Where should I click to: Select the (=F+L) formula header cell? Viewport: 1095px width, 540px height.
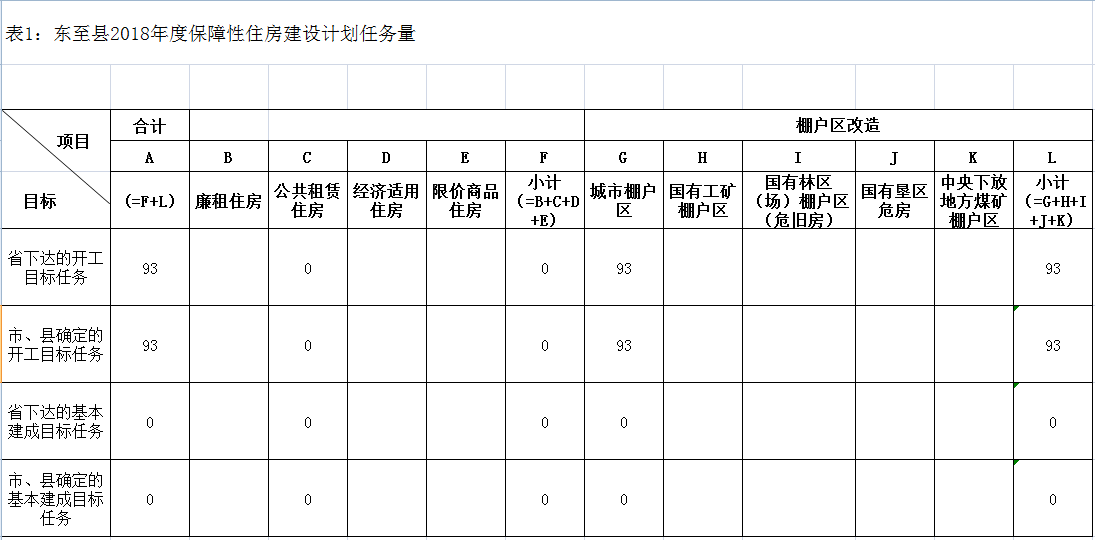[x=149, y=200]
